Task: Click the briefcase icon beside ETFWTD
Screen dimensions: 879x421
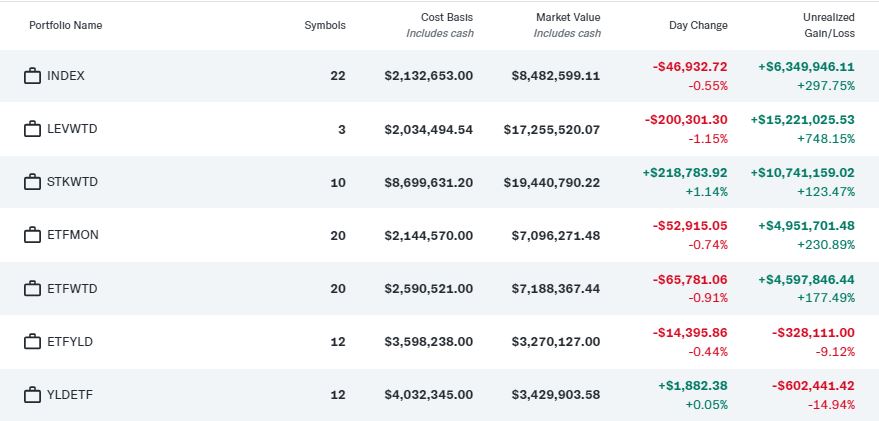Action: pos(32,288)
